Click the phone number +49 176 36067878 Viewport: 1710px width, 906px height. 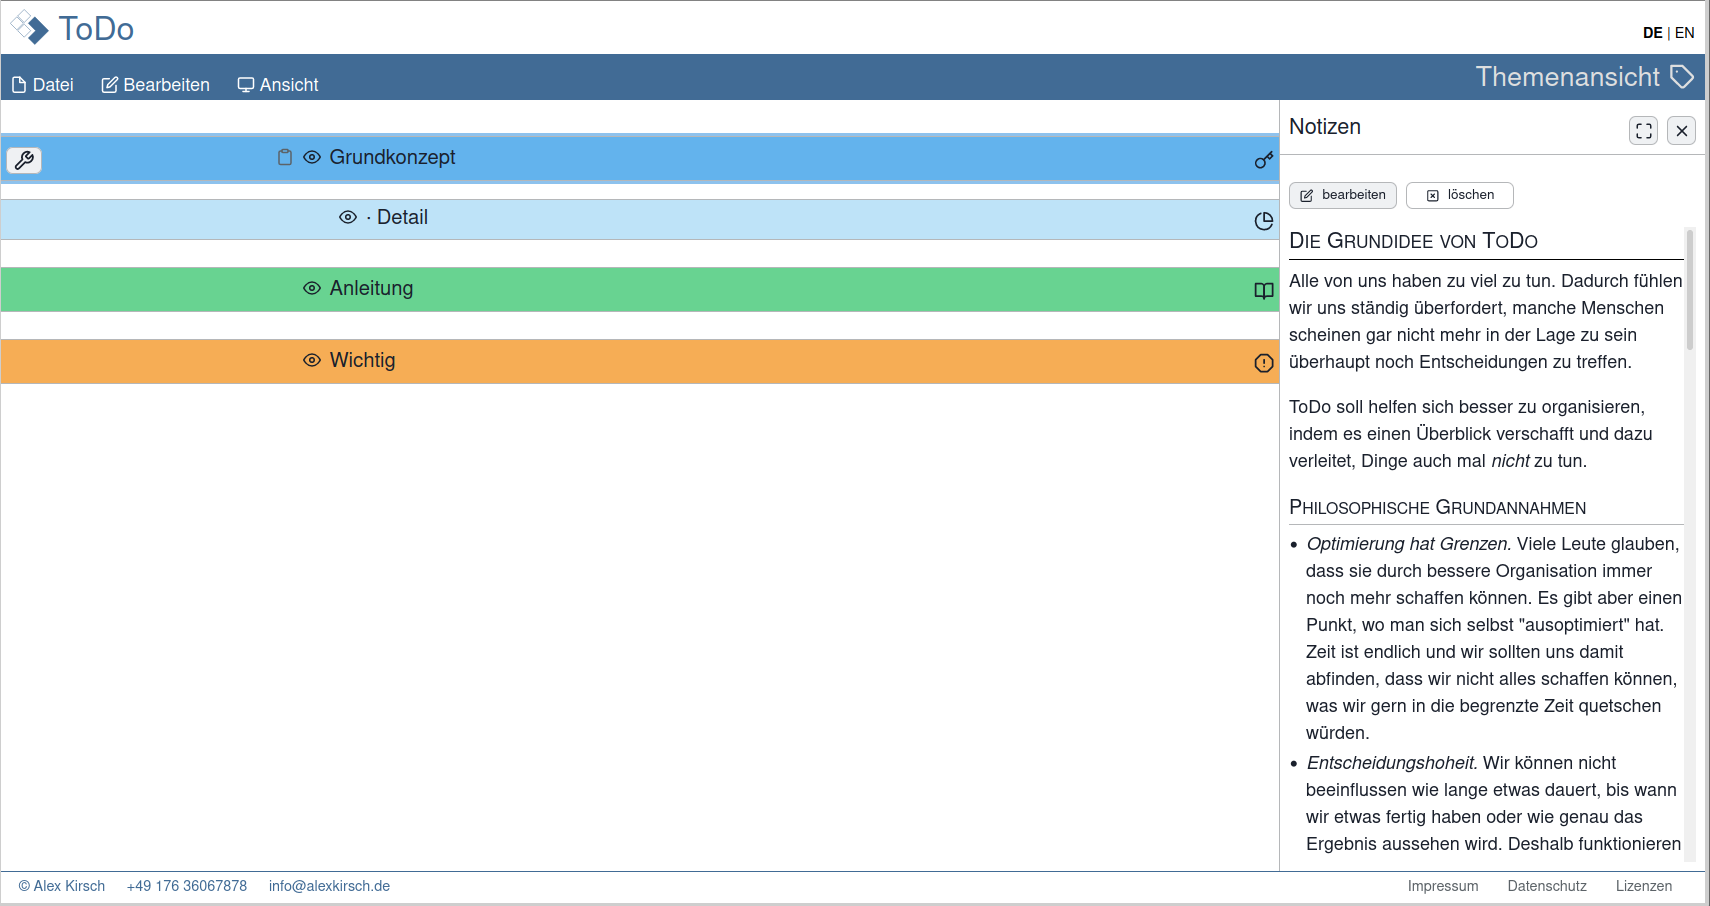[x=187, y=886]
